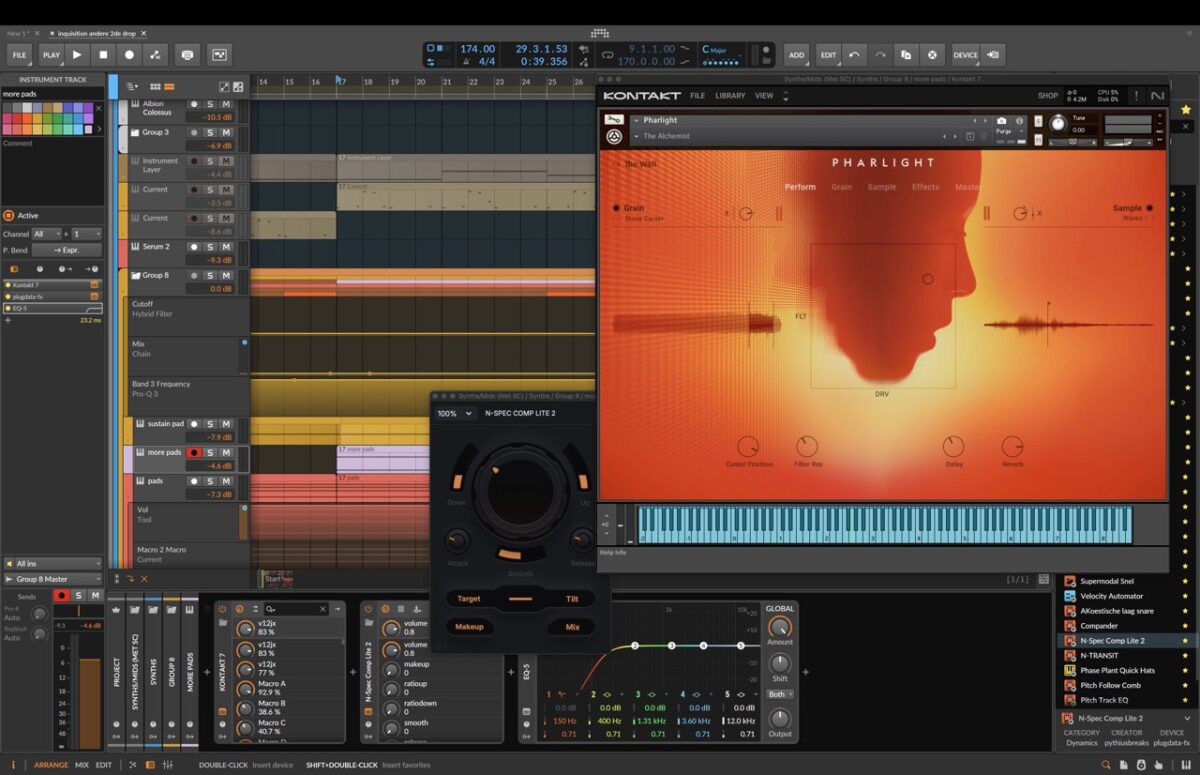Viewport: 1200px width, 775px height.
Task: Open the N-Spec zoom 100% dropdown
Action: (454, 413)
